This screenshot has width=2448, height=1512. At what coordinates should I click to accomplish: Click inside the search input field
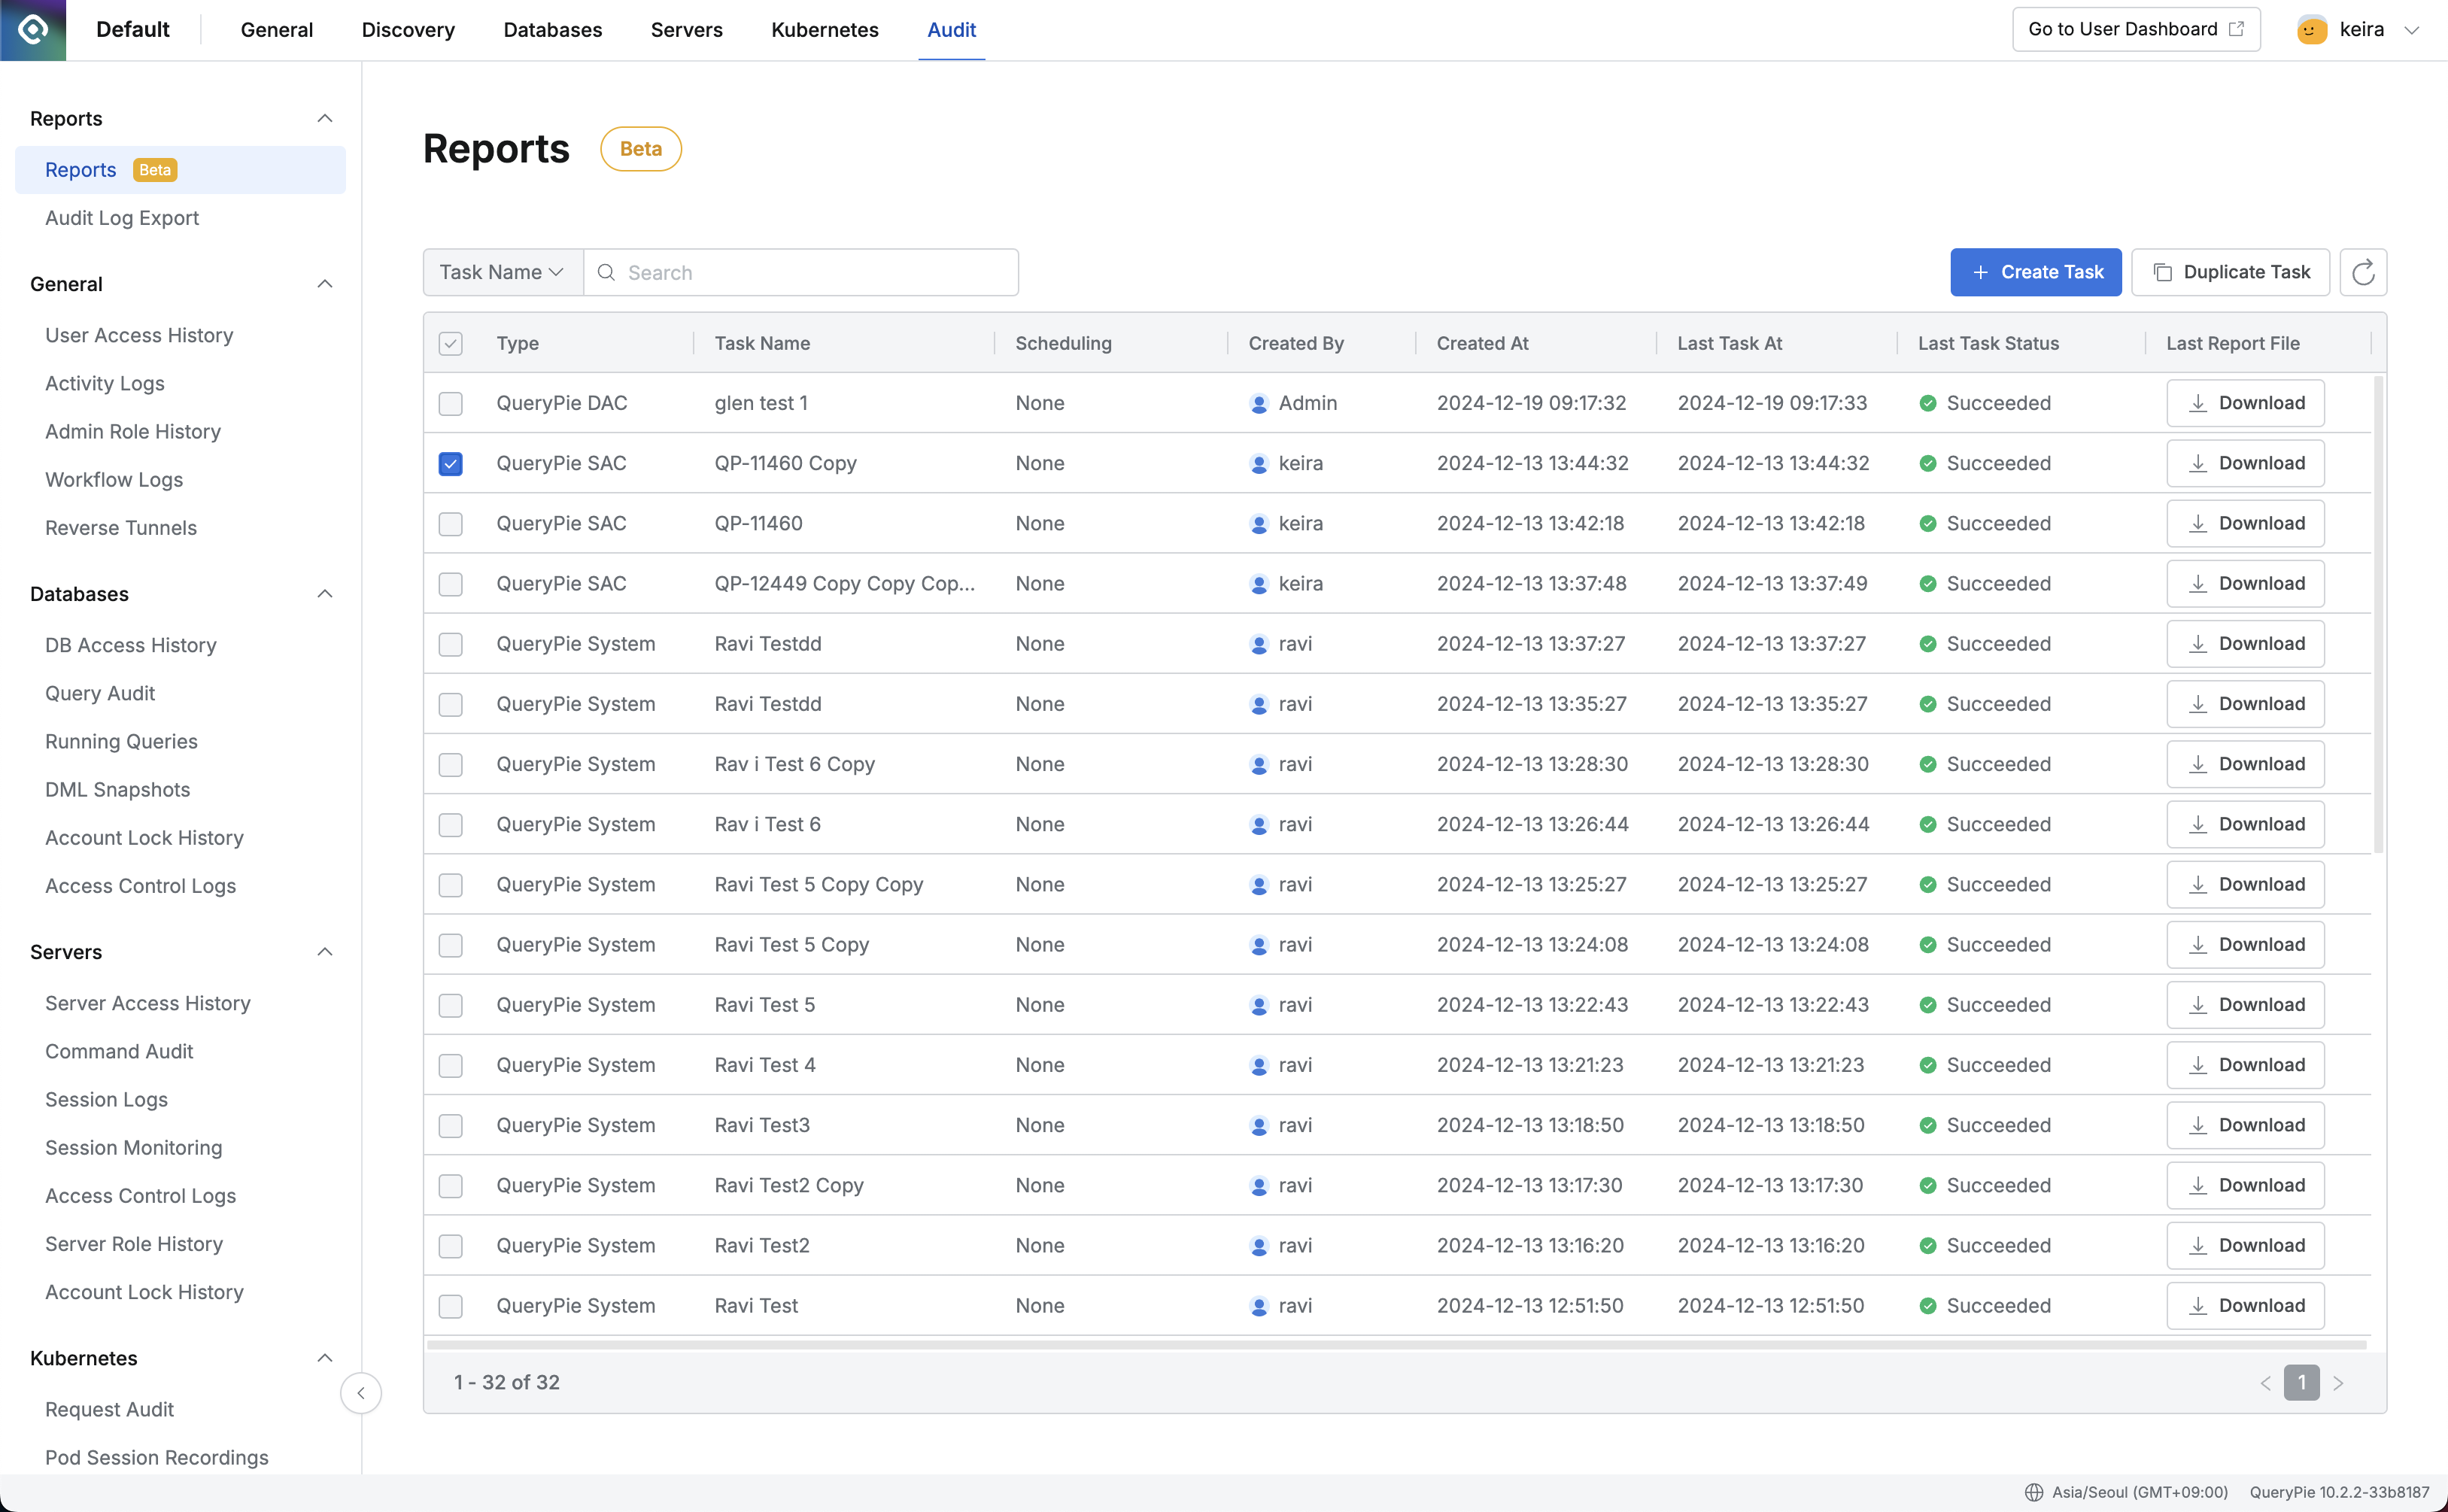coord(800,272)
